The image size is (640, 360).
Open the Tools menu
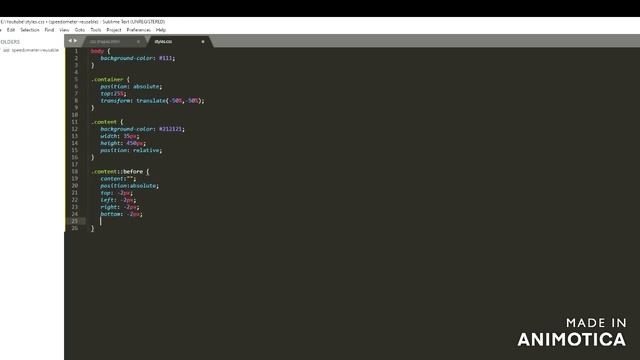point(96,30)
